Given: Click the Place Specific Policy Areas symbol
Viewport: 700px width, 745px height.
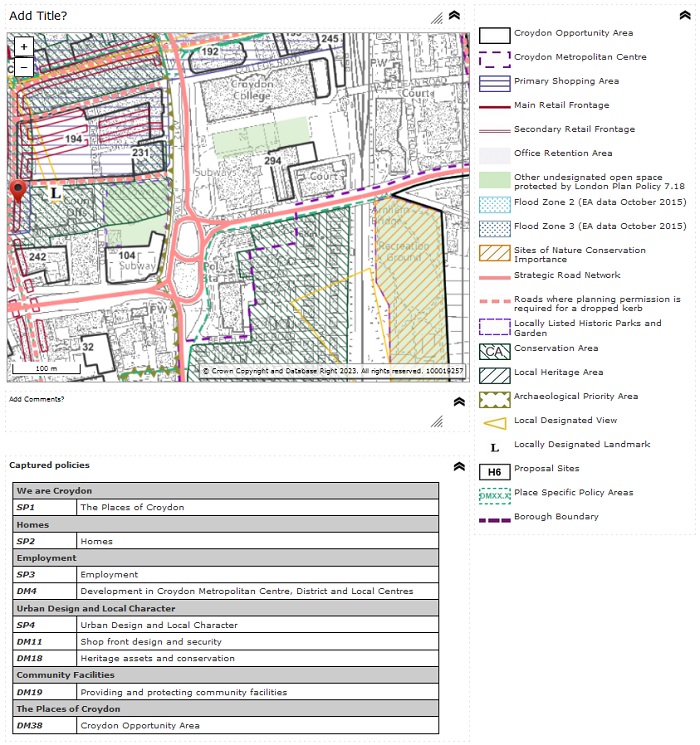Looking at the screenshot, I should (x=495, y=496).
